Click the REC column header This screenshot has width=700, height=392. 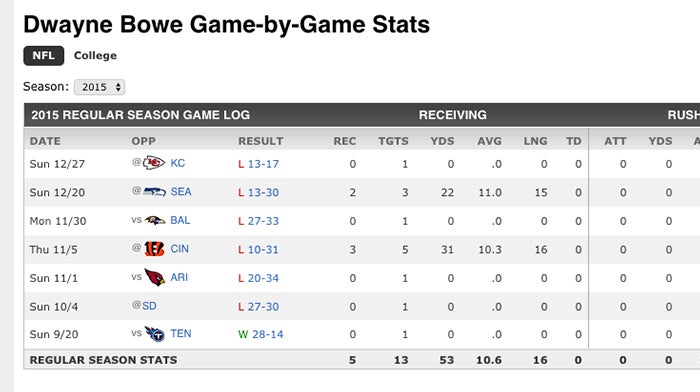pyautogui.click(x=345, y=141)
